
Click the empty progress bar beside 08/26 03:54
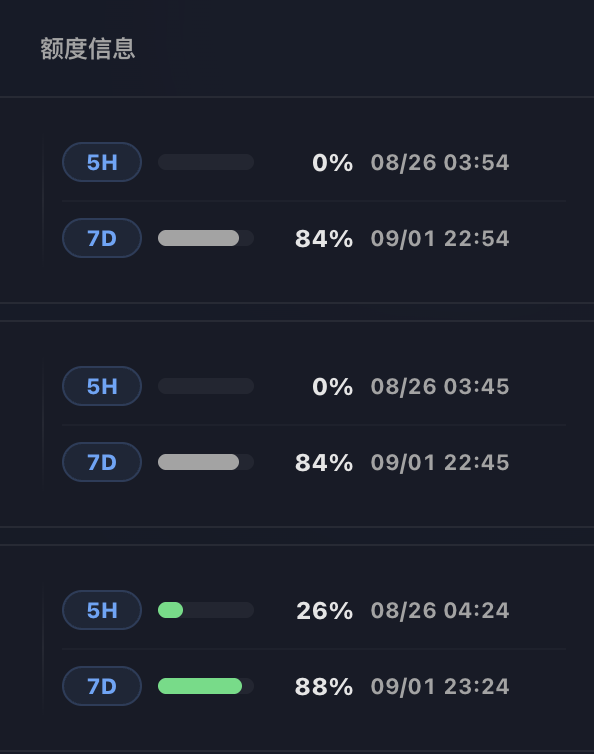[206, 162]
